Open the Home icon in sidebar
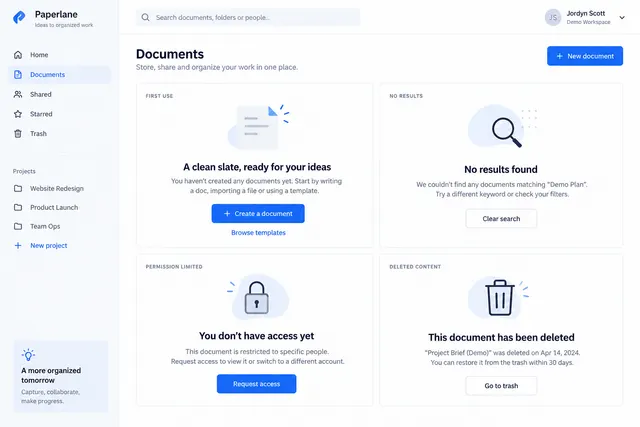 point(18,55)
